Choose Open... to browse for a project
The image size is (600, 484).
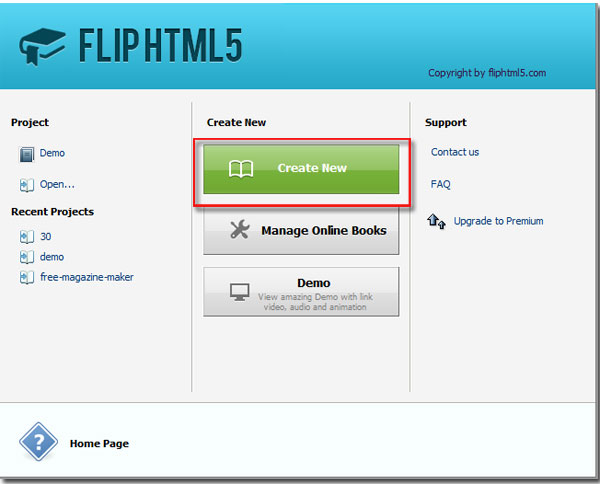tap(57, 184)
